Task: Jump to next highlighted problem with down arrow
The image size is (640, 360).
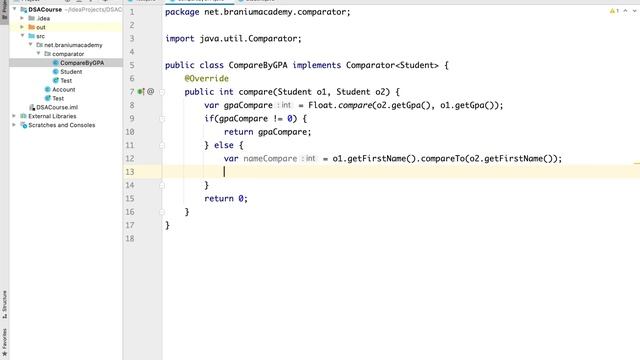Action: 634,11
